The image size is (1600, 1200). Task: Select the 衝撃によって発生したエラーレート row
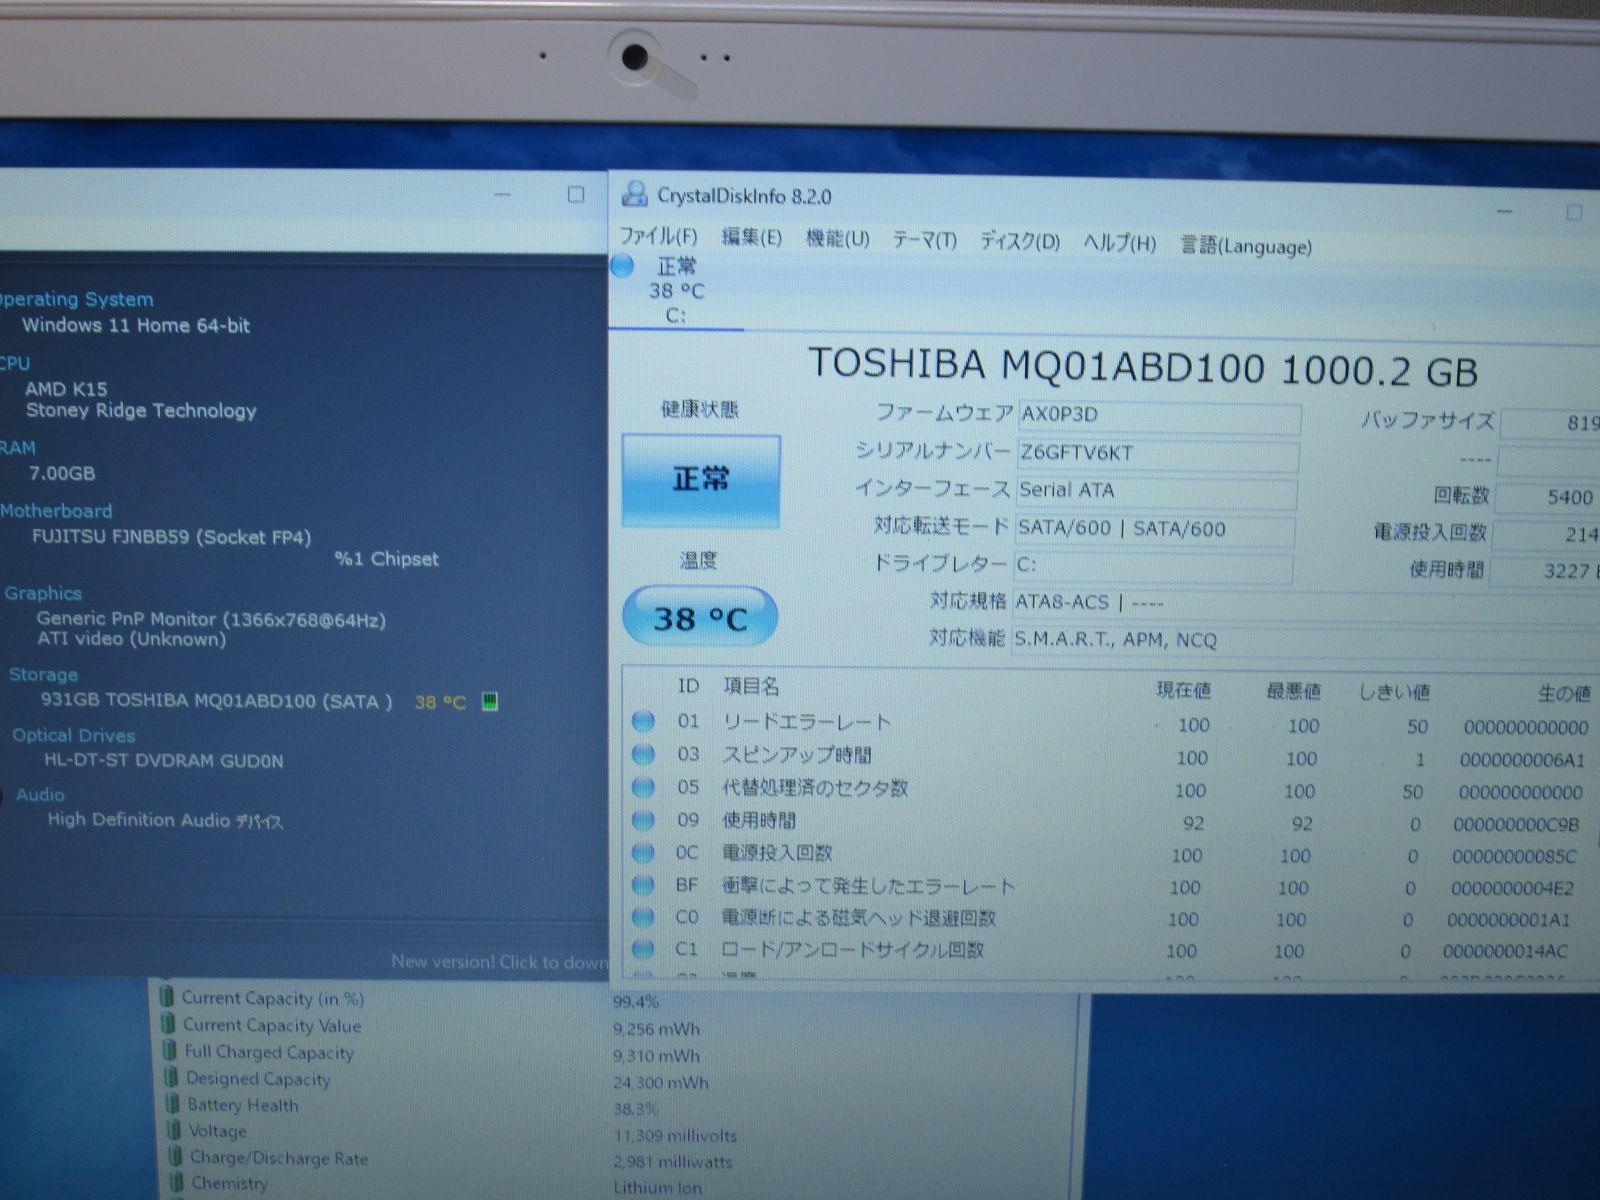coord(1110,887)
